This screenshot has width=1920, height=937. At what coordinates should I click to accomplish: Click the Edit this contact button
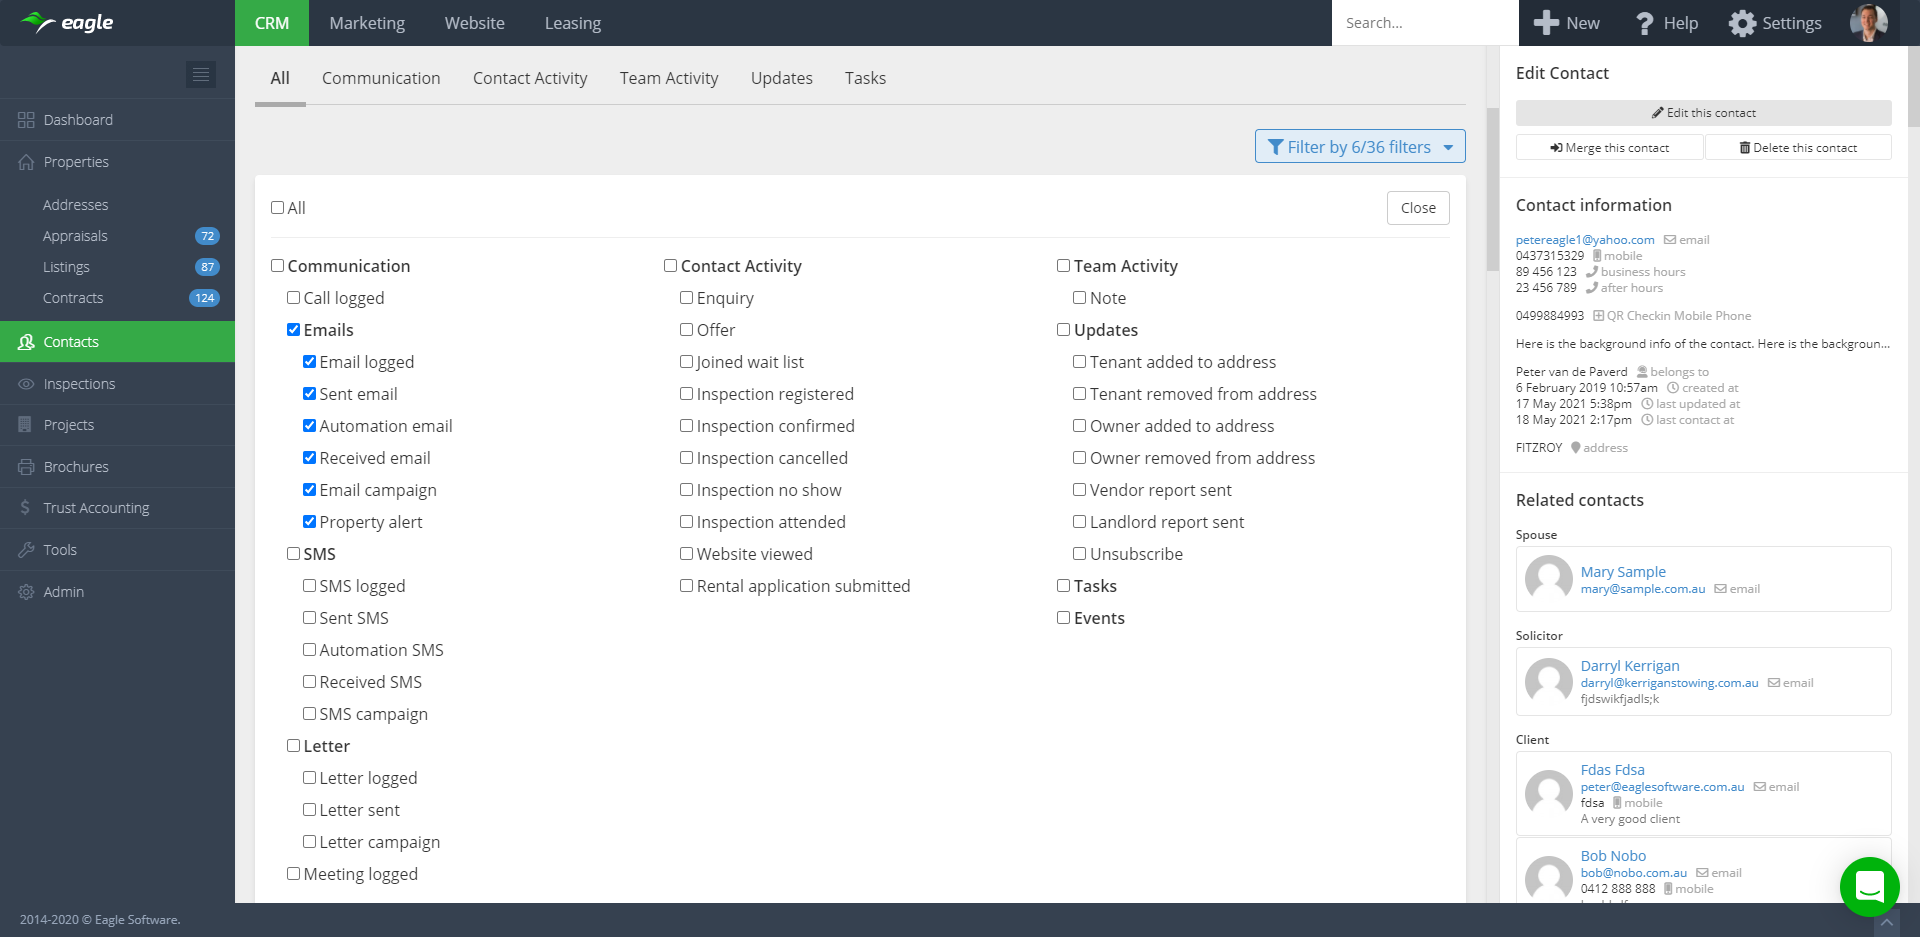click(1702, 113)
